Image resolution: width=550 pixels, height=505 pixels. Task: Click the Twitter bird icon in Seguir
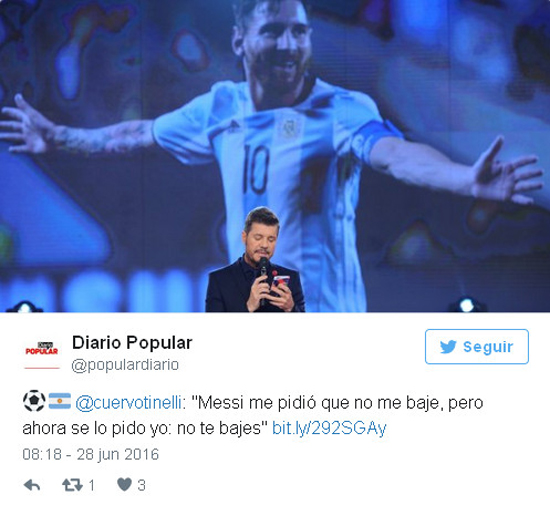point(448,346)
